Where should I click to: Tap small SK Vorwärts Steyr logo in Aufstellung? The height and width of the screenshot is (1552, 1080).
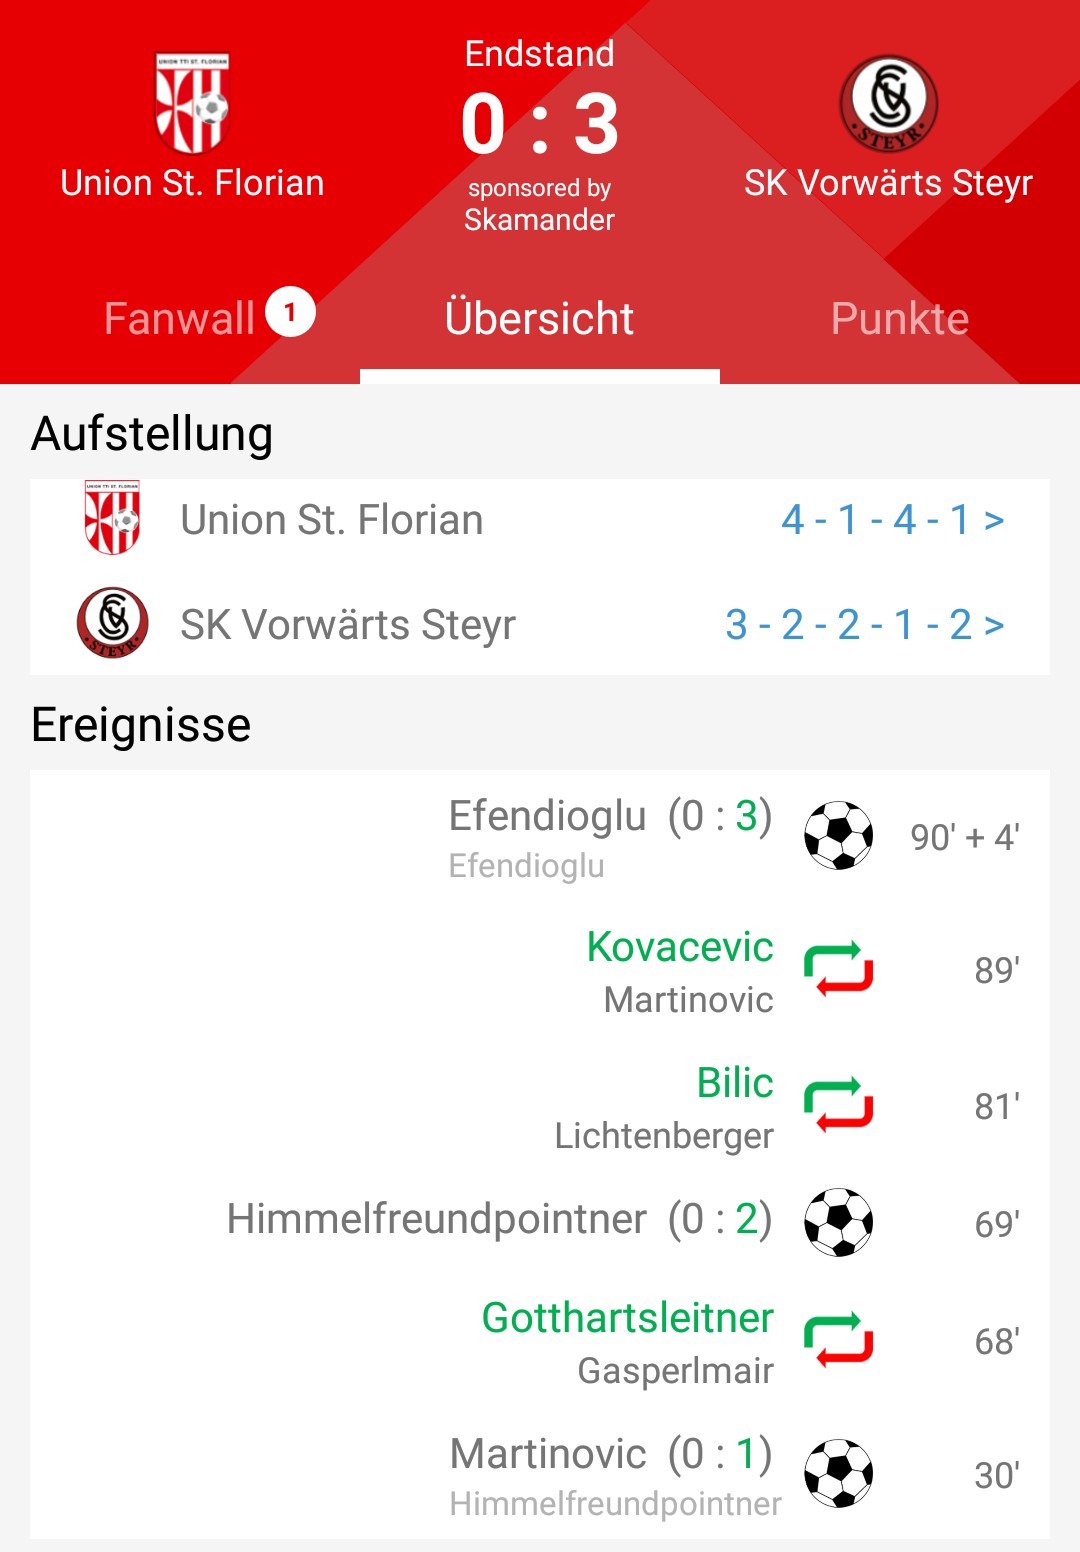pyautogui.click(x=113, y=623)
